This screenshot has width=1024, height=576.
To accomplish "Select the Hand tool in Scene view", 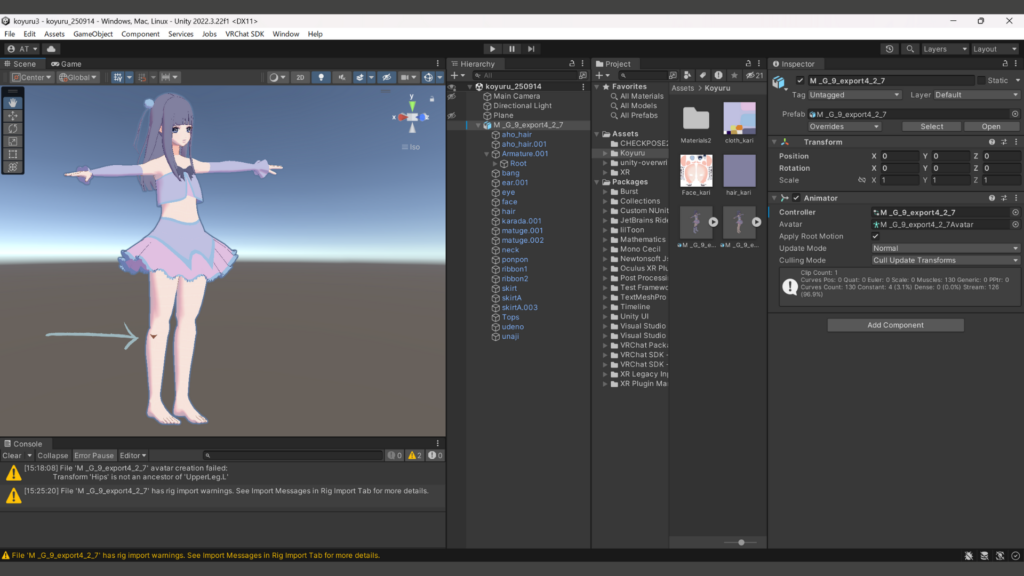I will click(13, 102).
